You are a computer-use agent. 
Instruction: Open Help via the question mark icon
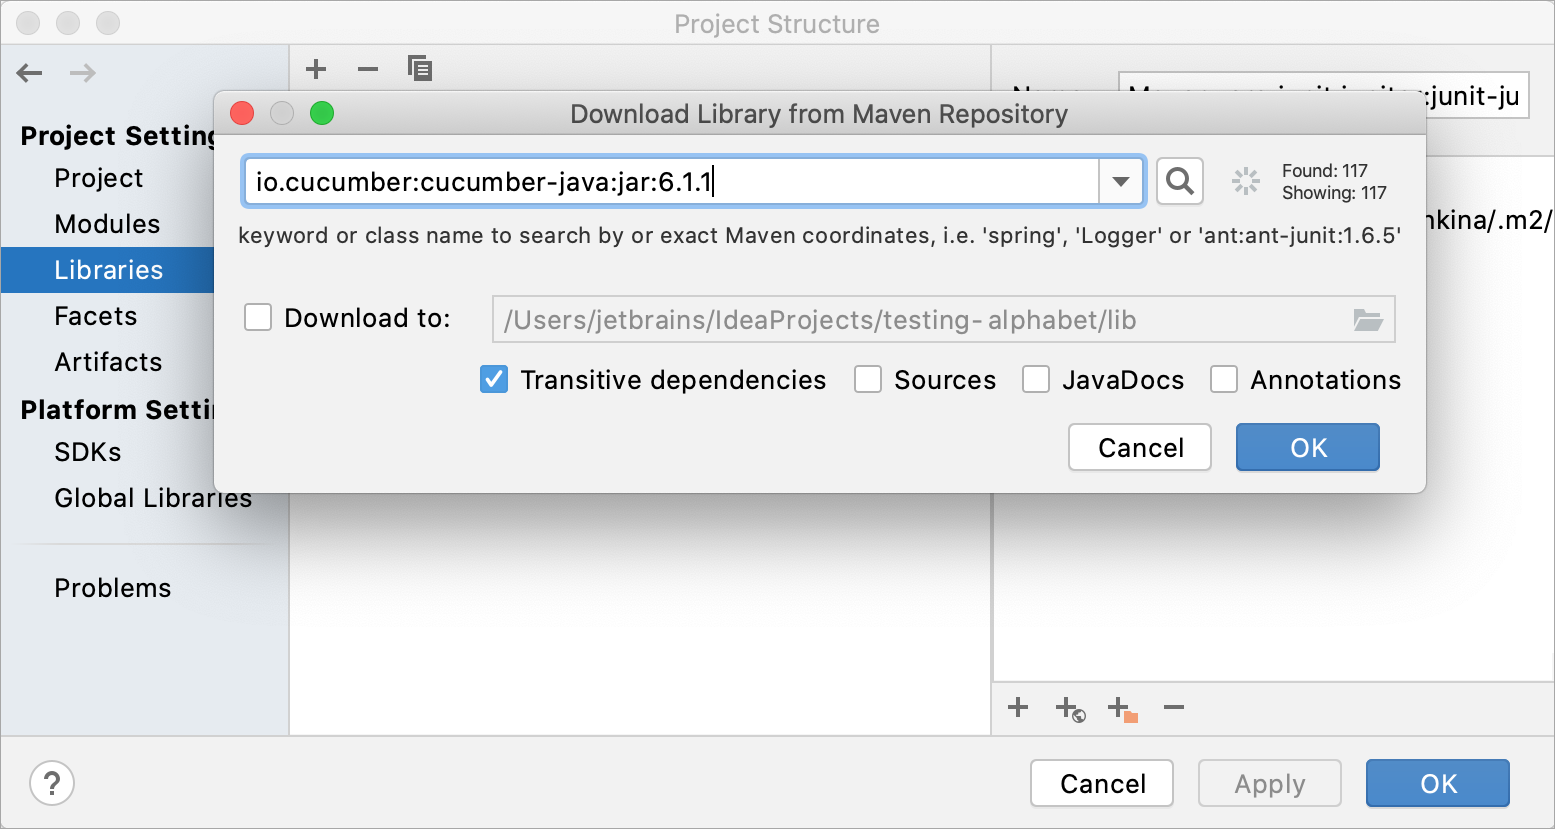point(51,783)
